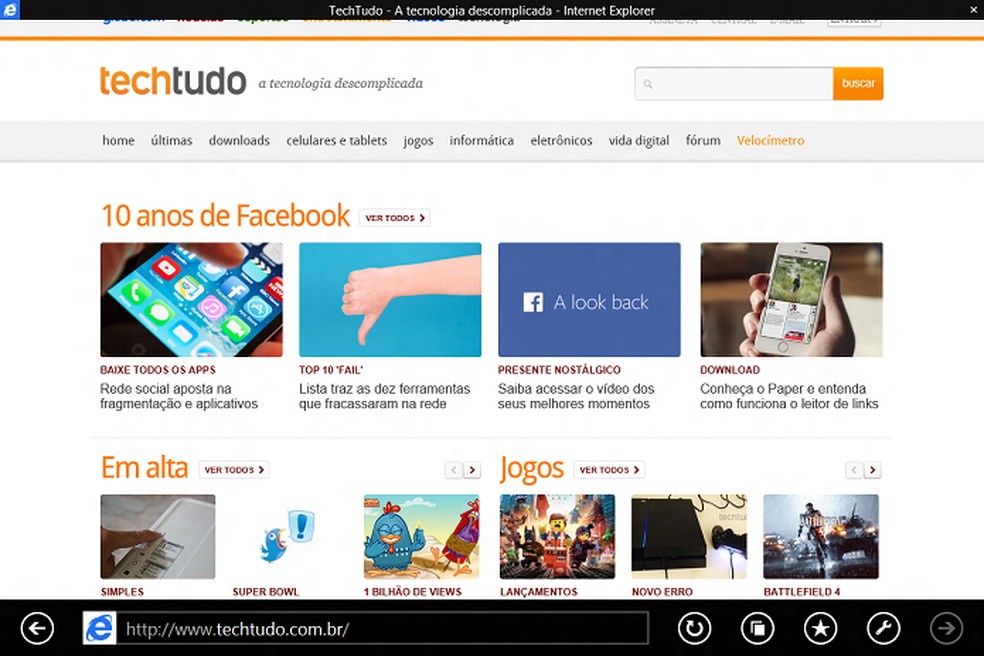Click the address bar URL field
The image size is (984, 656).
(x=383, y=628)
